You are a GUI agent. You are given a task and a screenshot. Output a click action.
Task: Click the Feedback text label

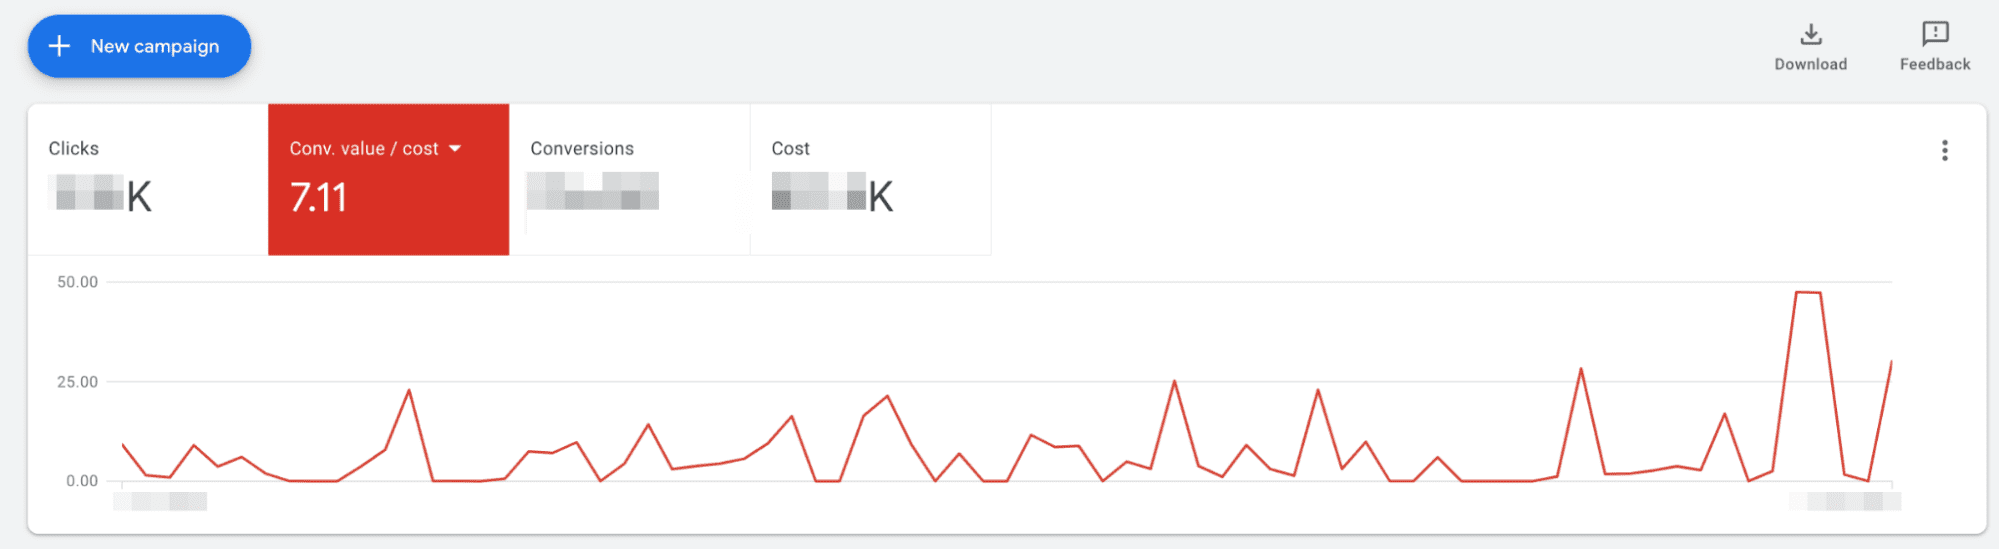[1935, 64]
